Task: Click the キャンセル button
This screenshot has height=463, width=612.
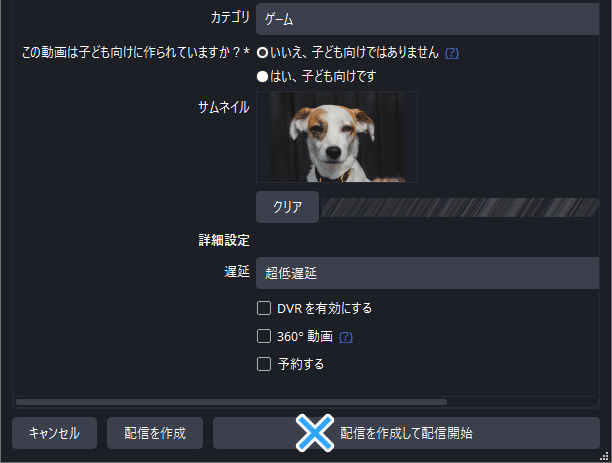Action: point(54,433)
